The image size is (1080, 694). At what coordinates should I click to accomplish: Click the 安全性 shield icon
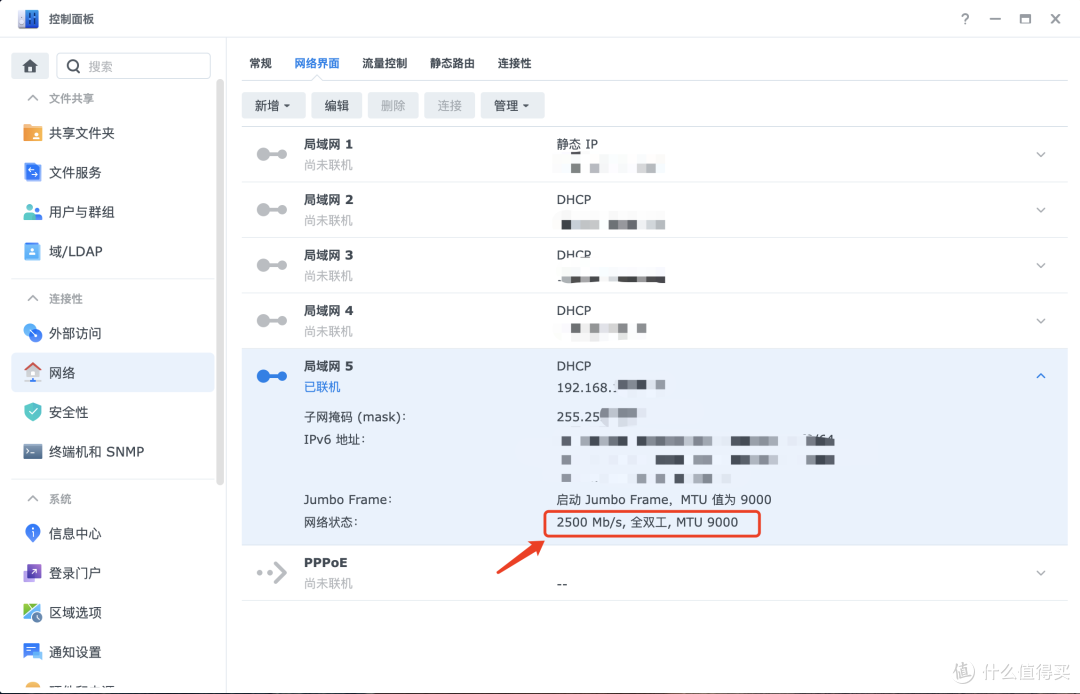click(x=32, y=412)
